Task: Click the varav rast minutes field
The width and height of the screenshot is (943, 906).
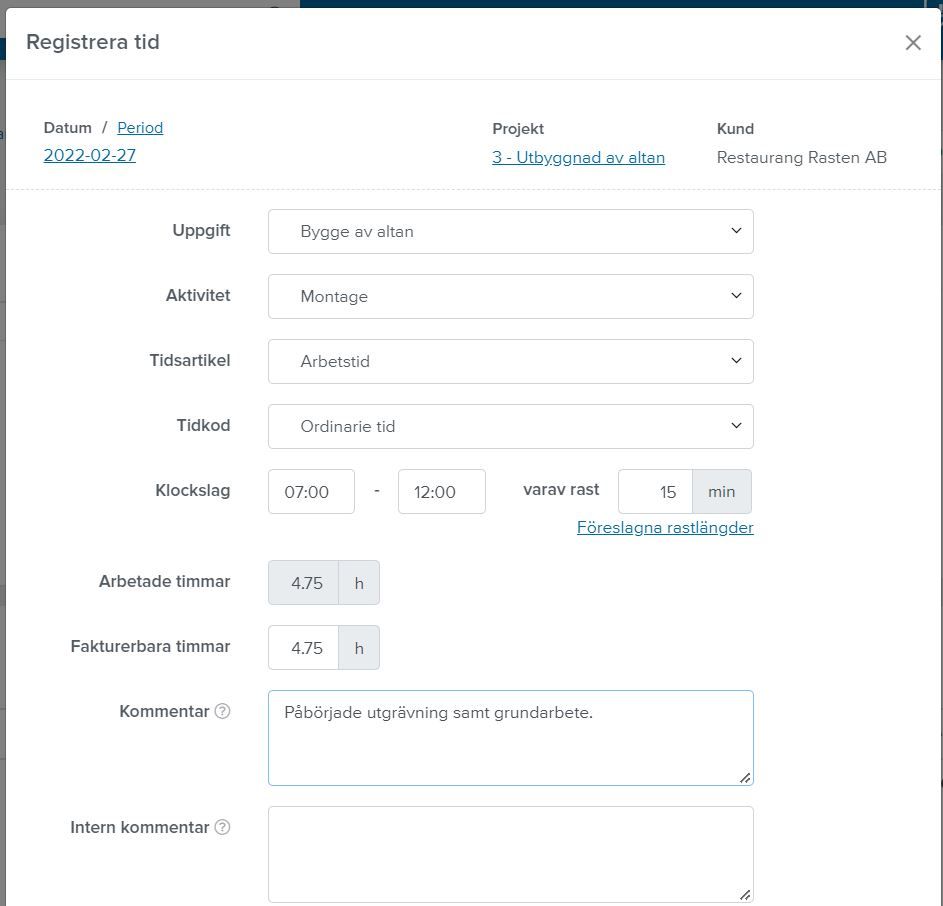Action: (x=656, y=492)
